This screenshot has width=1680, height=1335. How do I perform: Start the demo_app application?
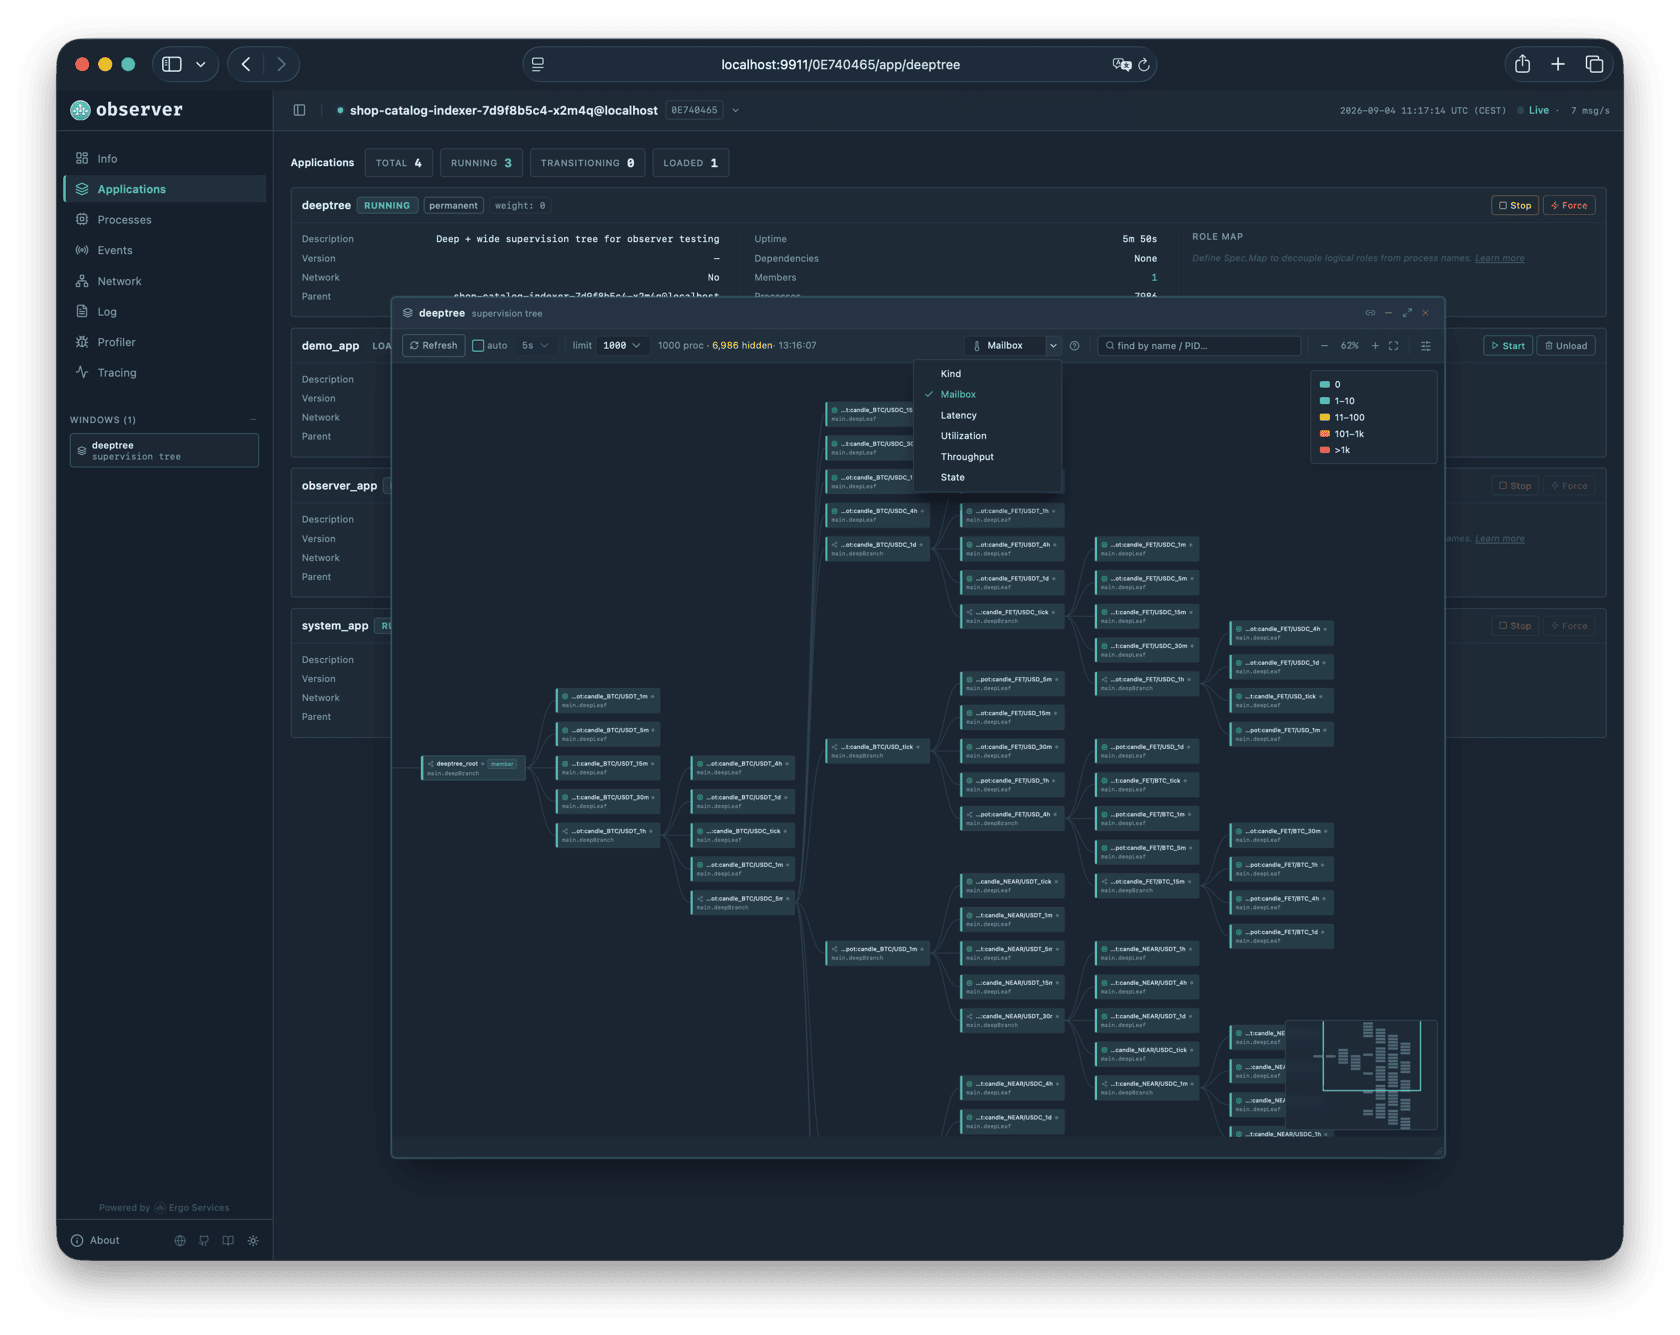click(1508, 346)
